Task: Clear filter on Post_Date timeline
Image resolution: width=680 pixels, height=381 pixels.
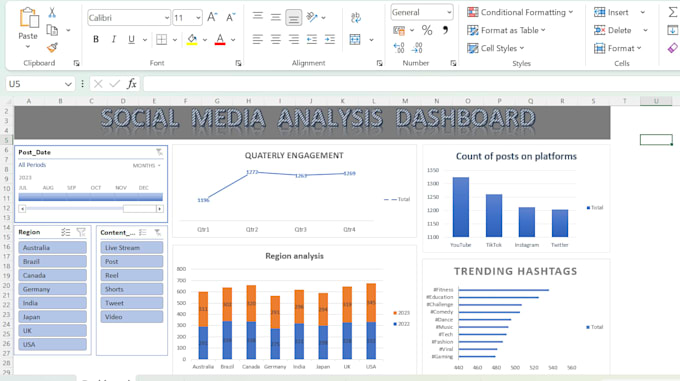Action: [x=159, y=152]
